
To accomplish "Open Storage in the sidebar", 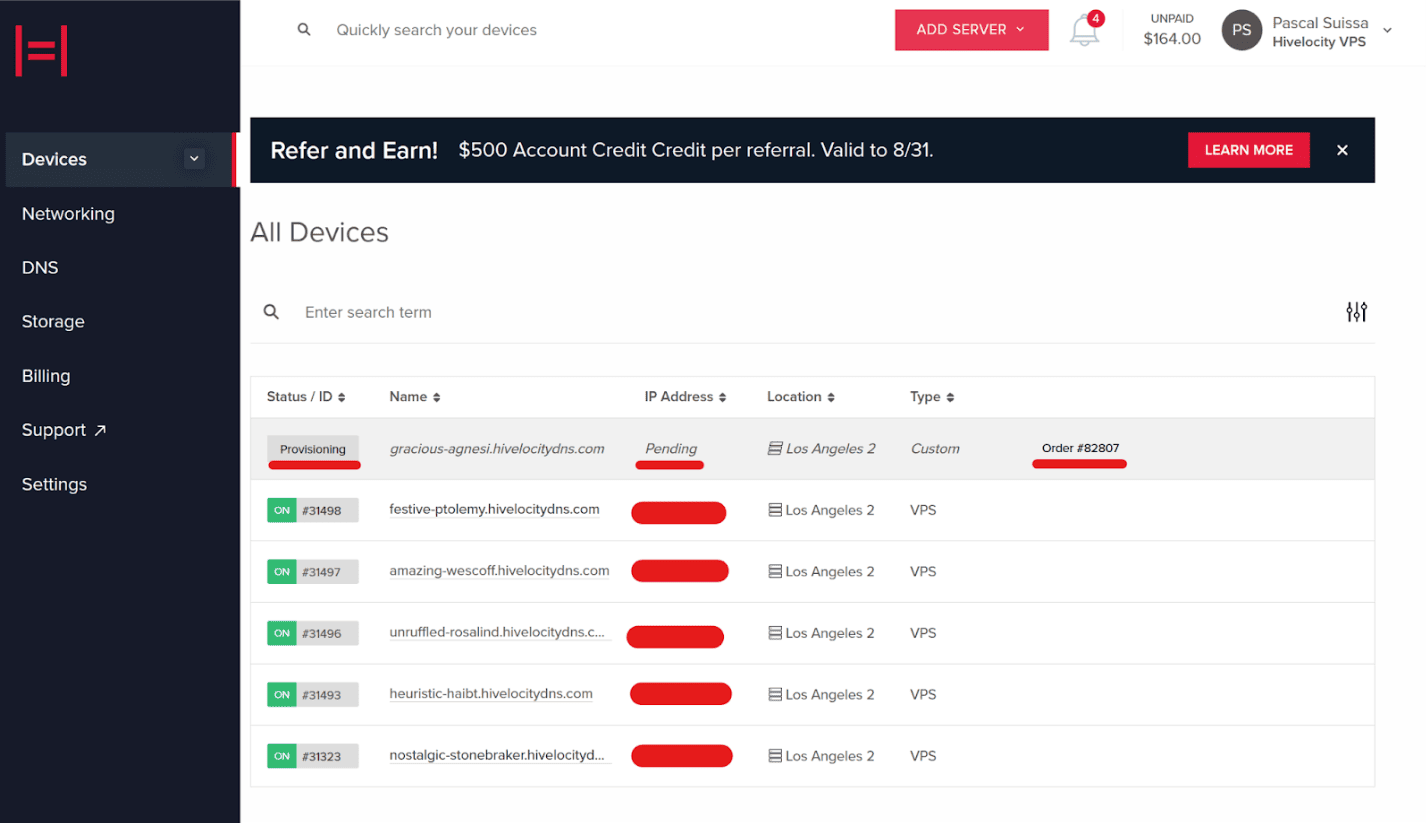I will tap(53, 322).
